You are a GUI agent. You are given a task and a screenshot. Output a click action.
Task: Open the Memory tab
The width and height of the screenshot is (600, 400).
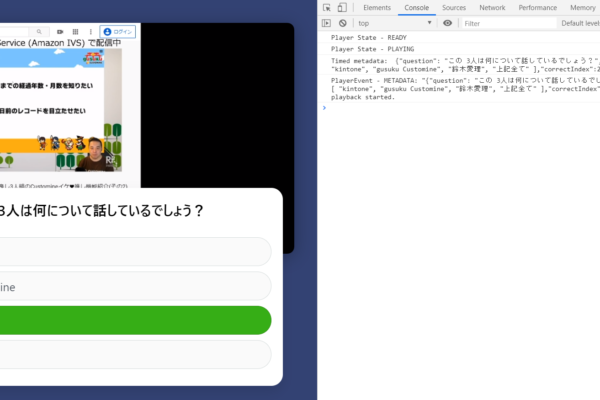pos(583,8)
